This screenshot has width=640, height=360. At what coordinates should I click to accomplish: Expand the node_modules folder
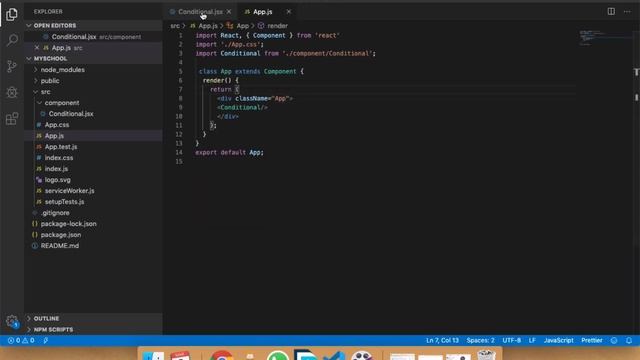pos(62,70)
